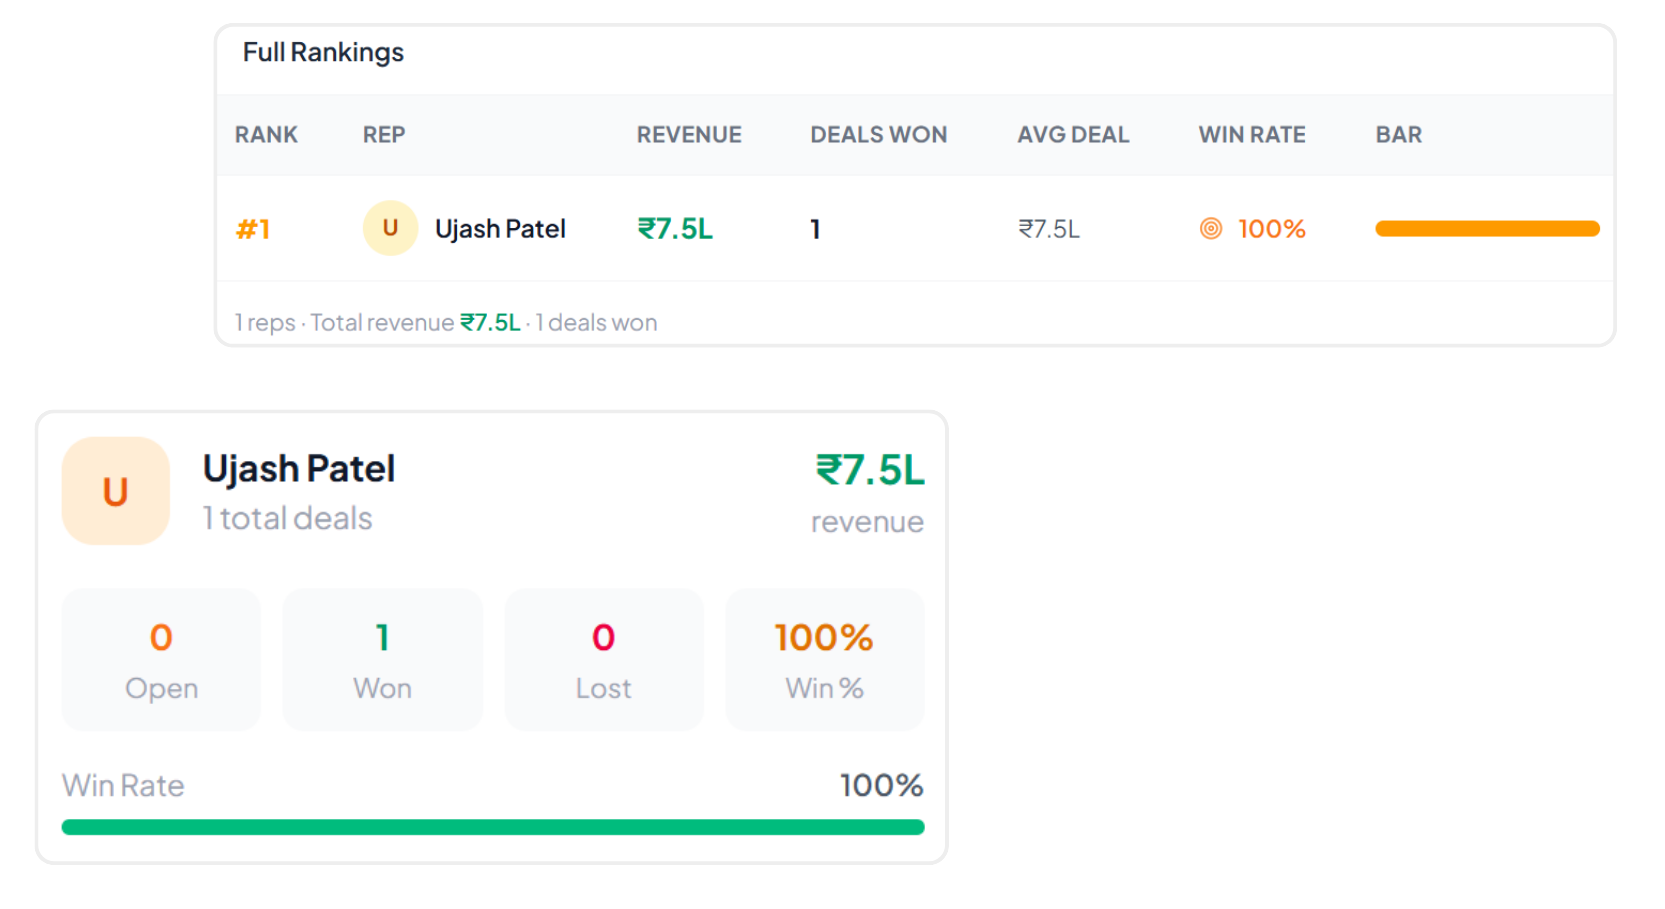Click the AVG DEAL column header
This screenshot has height=909, width=1665.
[1073, 135]
